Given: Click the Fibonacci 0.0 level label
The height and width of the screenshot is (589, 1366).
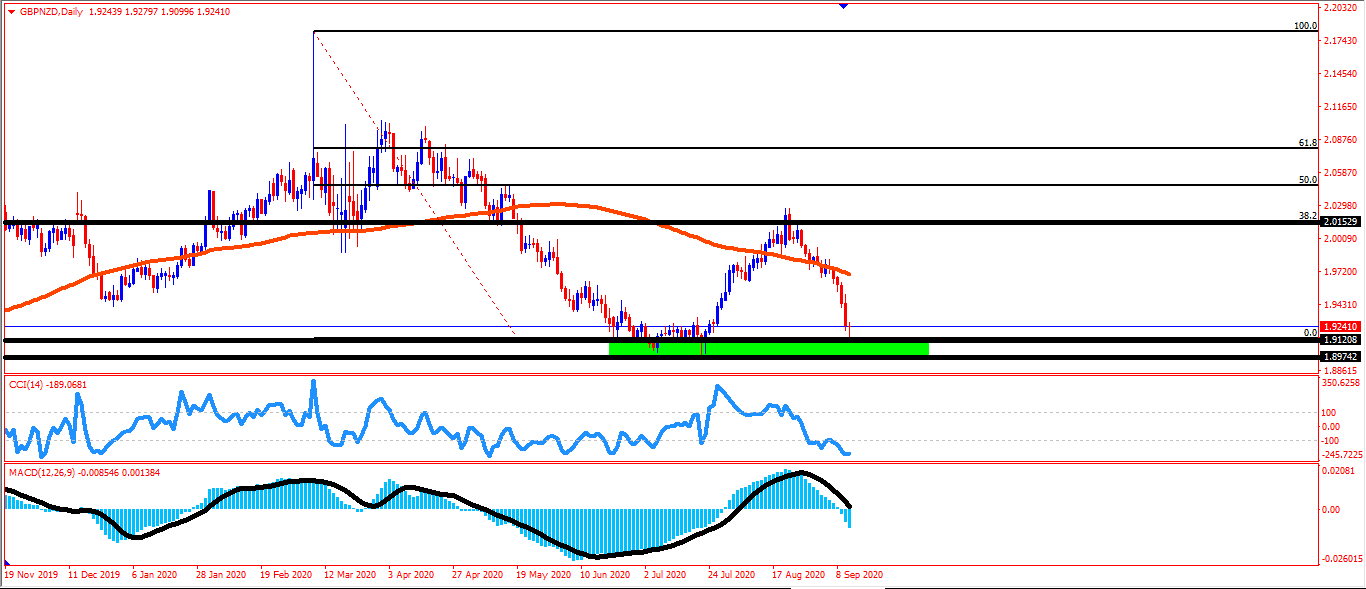Looking at the screenshot, I should tap(1309, 332).
